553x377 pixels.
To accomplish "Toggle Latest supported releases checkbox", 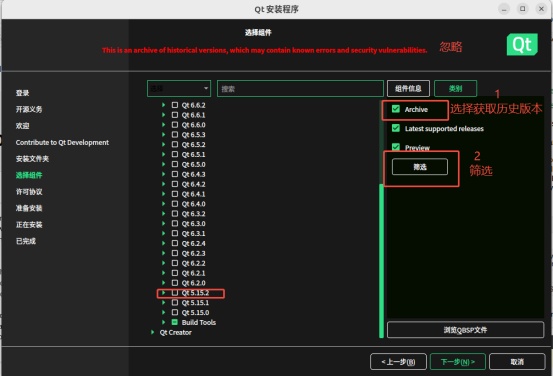I will 396,128.
